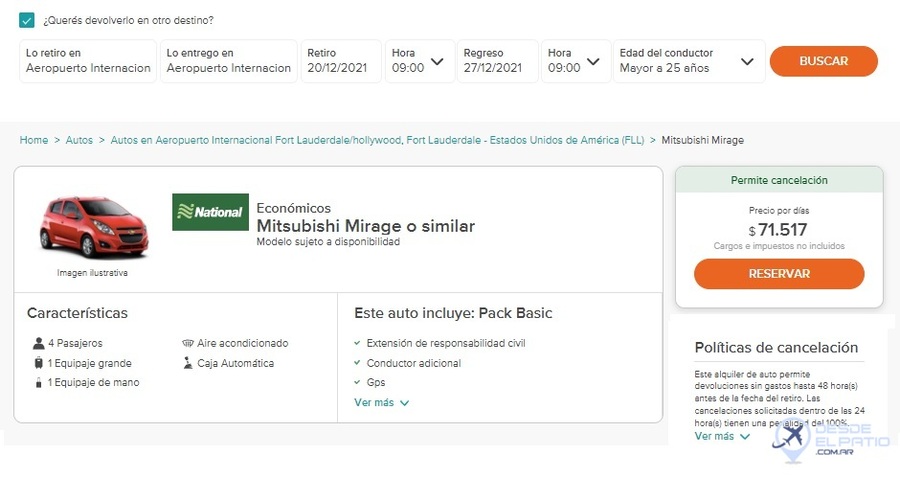Expand 'Ver más' under Pack Basic
Image resolution: width=900 pixels, height=477 pixels.
382,403
